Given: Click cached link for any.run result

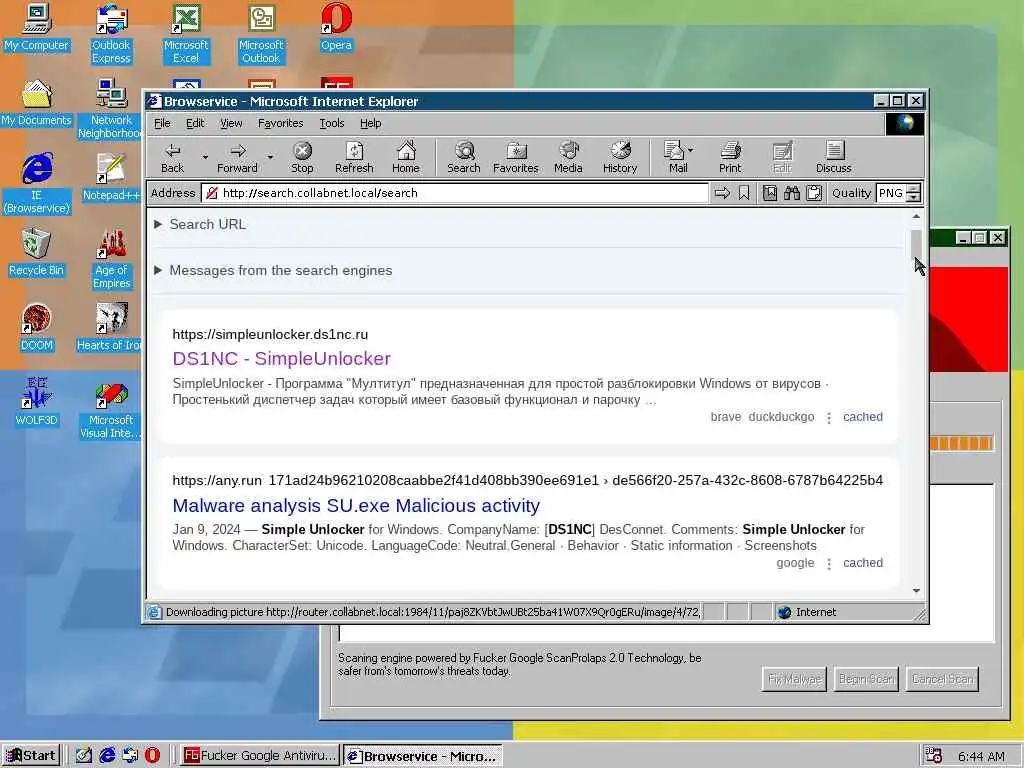Looking at the screenshot, I should pyautogui.click(x=863, y=562).
